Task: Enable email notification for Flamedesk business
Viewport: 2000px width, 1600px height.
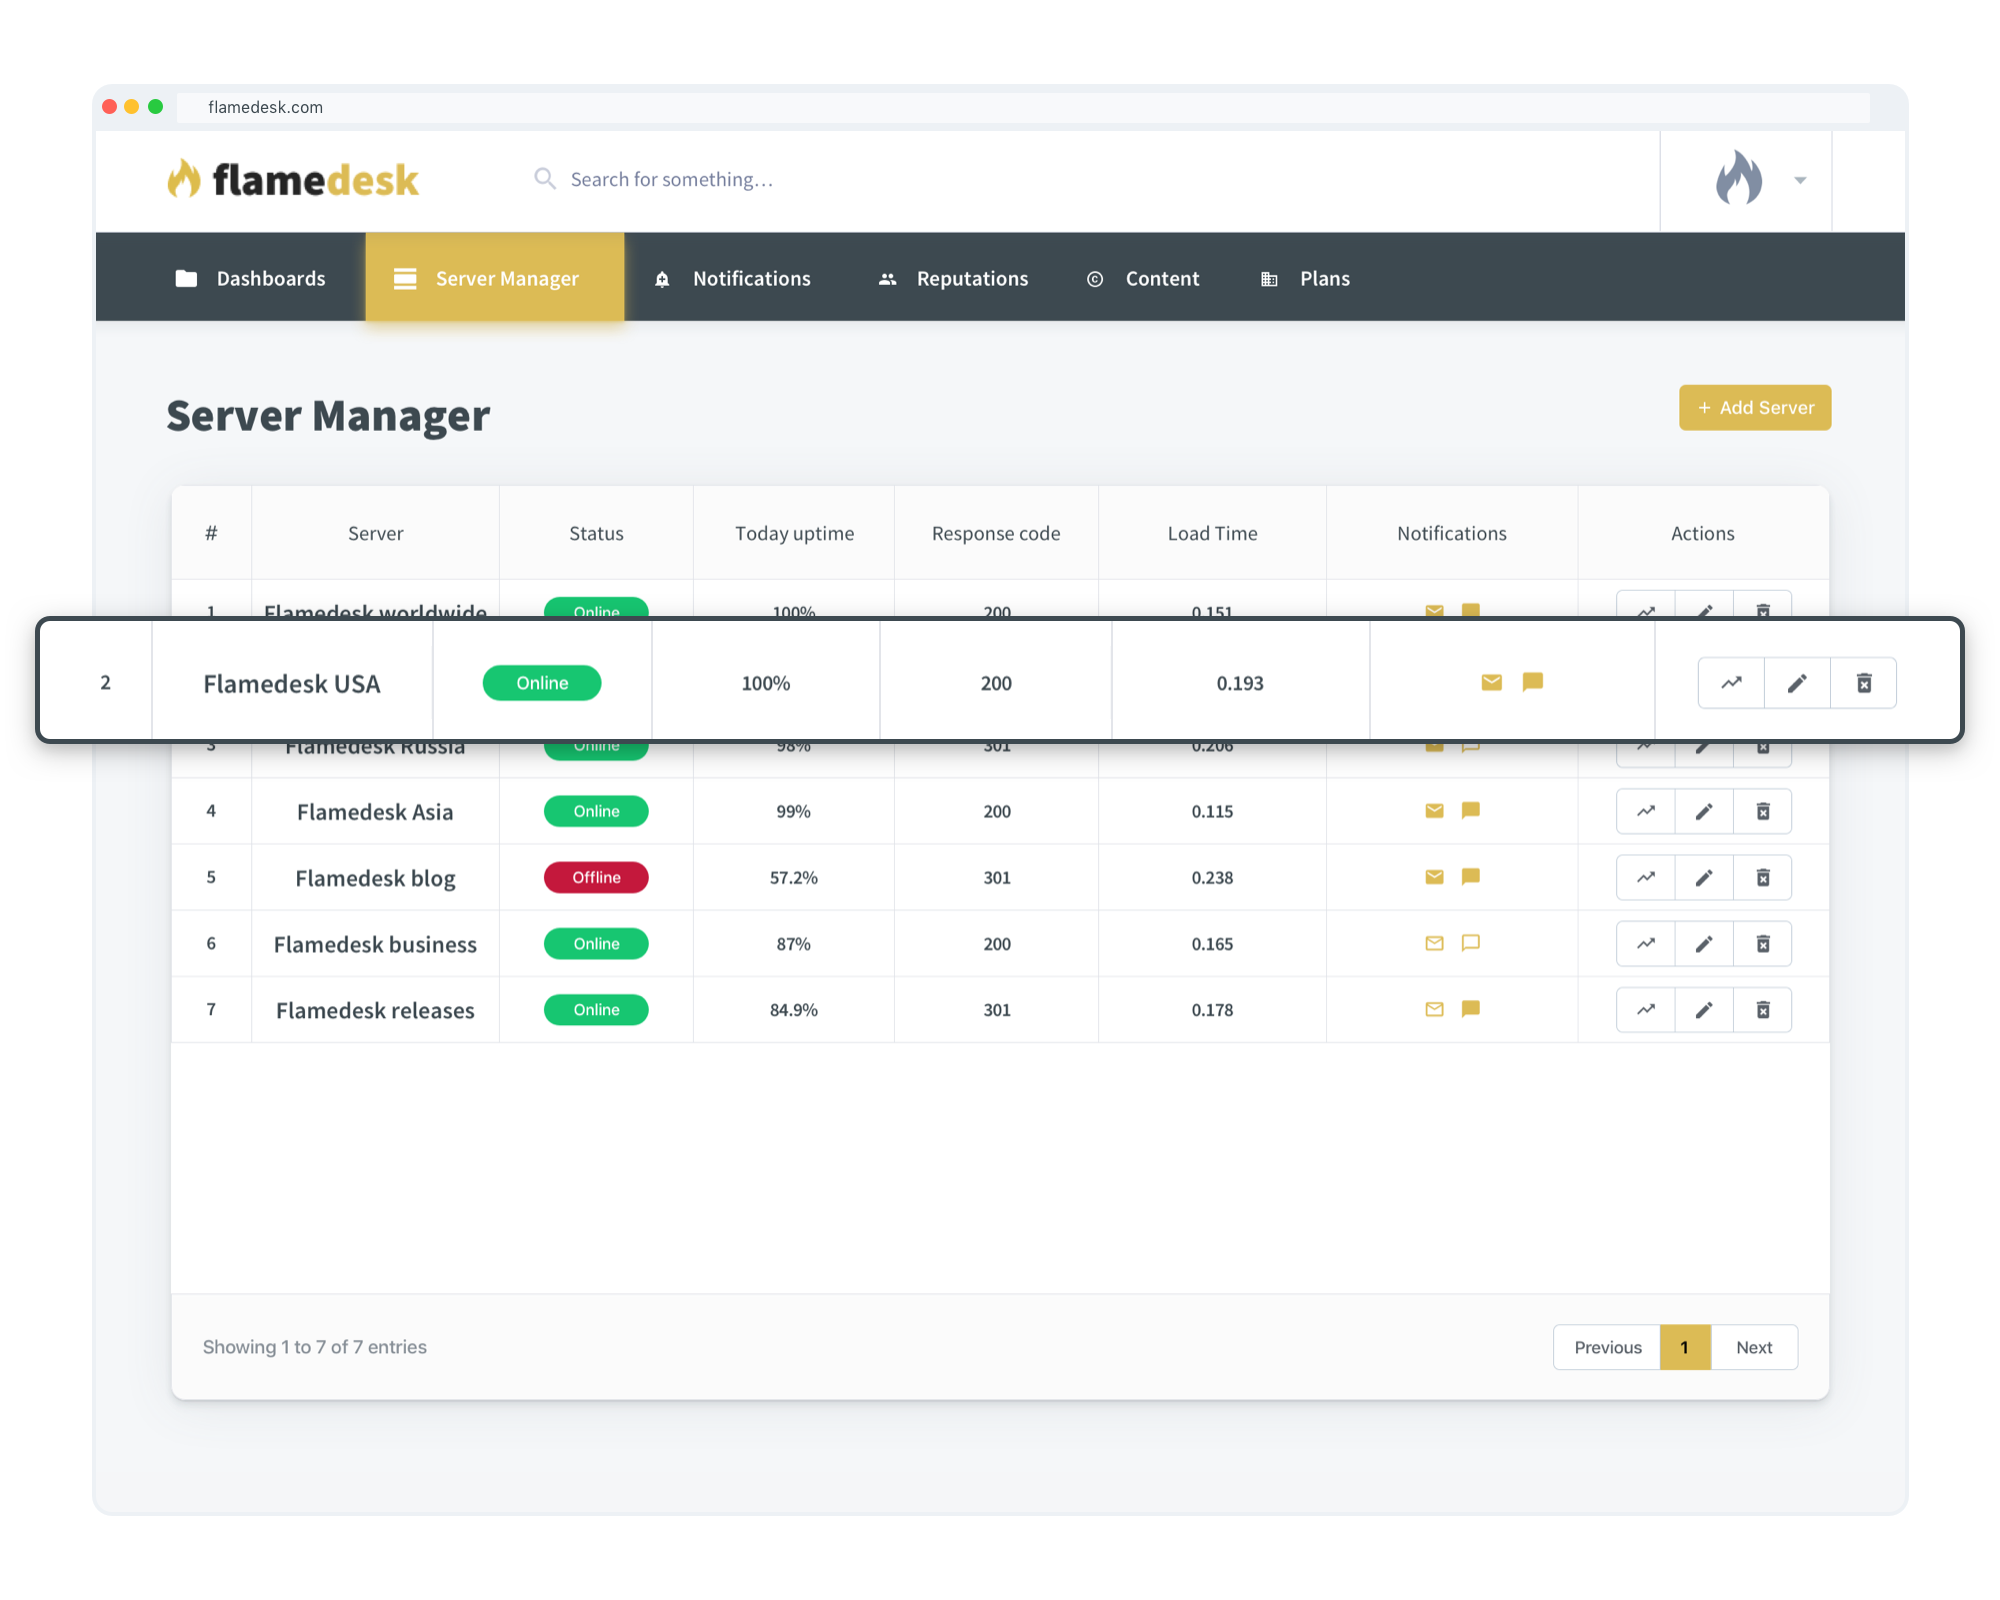Action: (1434, 942)
